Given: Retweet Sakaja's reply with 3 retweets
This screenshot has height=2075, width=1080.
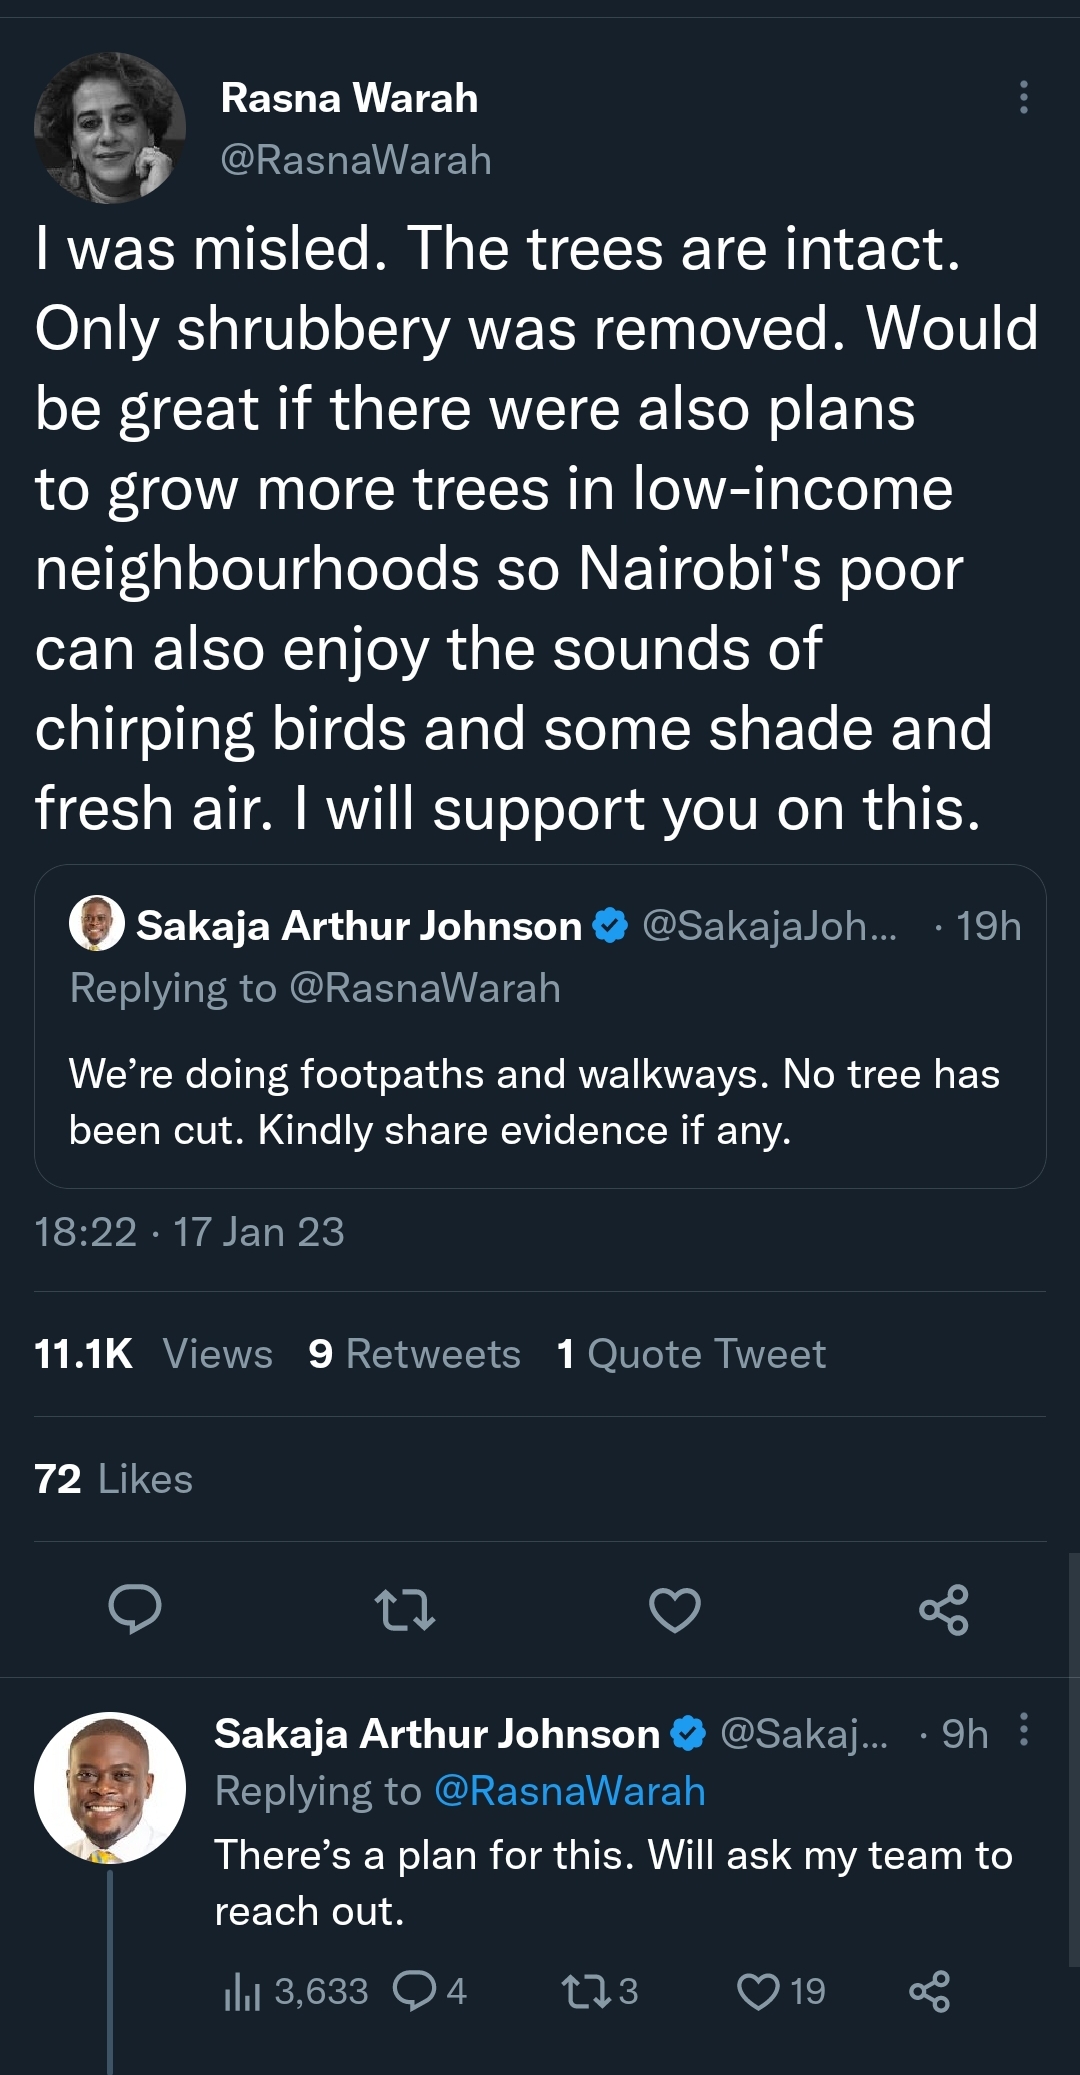Looking at the screenshot, I should point(587,1991).
